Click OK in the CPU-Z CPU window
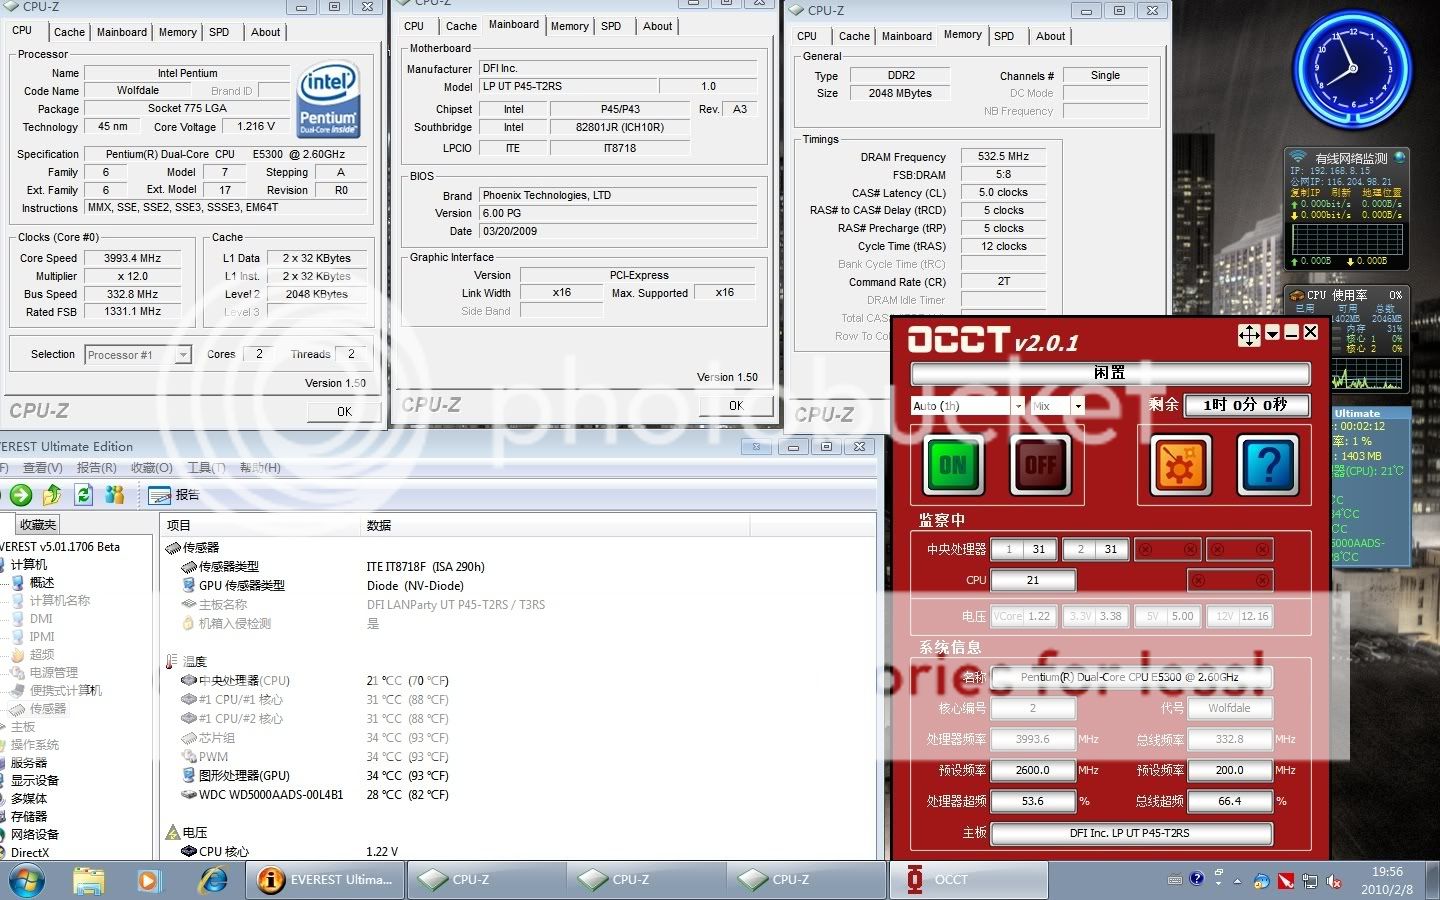 click(344, 411)
